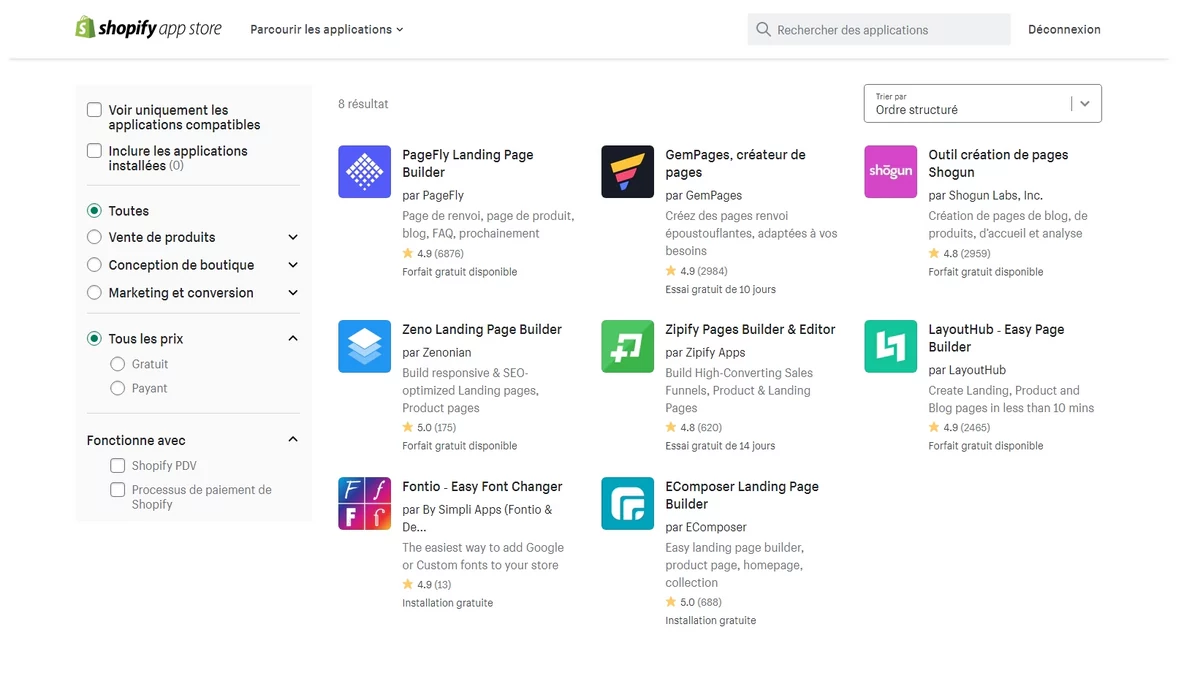The width and height of the screenshot is (1200, 684).
Task: Open the Trier par dropdown
Action: click(x=982, y=103)
